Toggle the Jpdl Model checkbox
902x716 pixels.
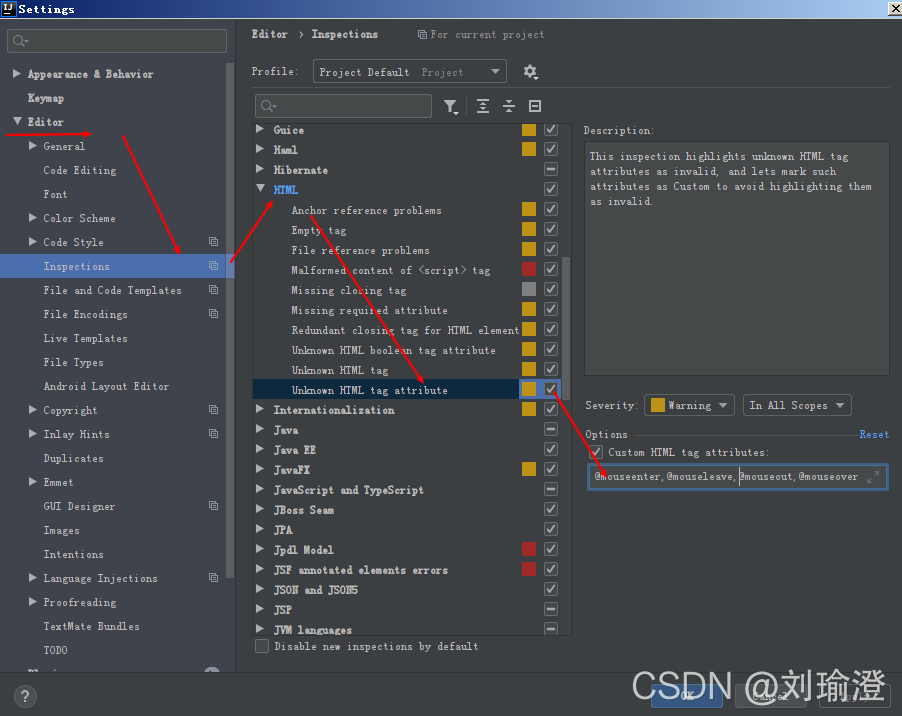pyautogui.click(x=551, y=549)
